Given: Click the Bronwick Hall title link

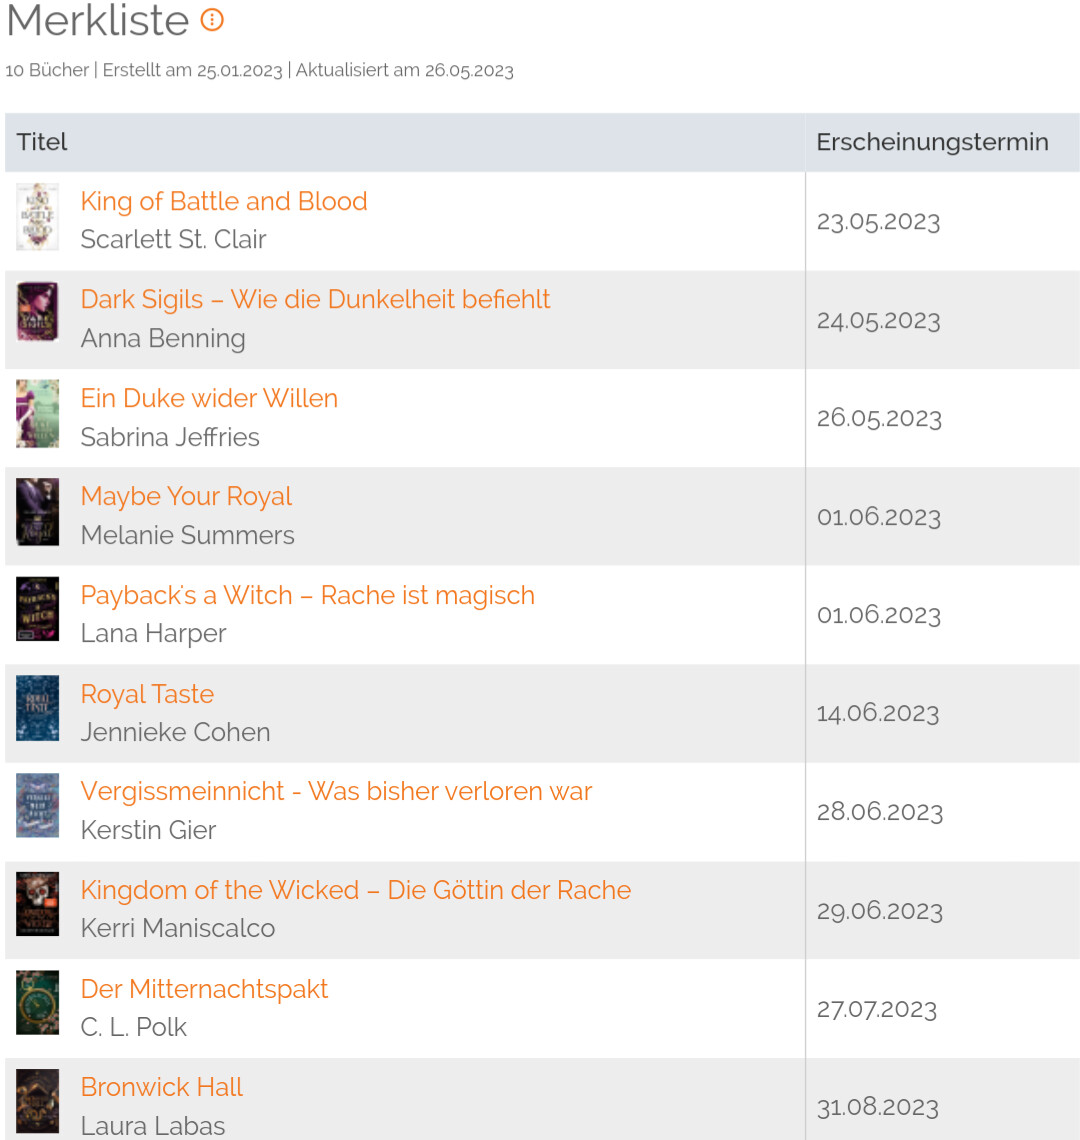Looking at the screenshot, I should pyautogui.click(x=161, y=1087).
